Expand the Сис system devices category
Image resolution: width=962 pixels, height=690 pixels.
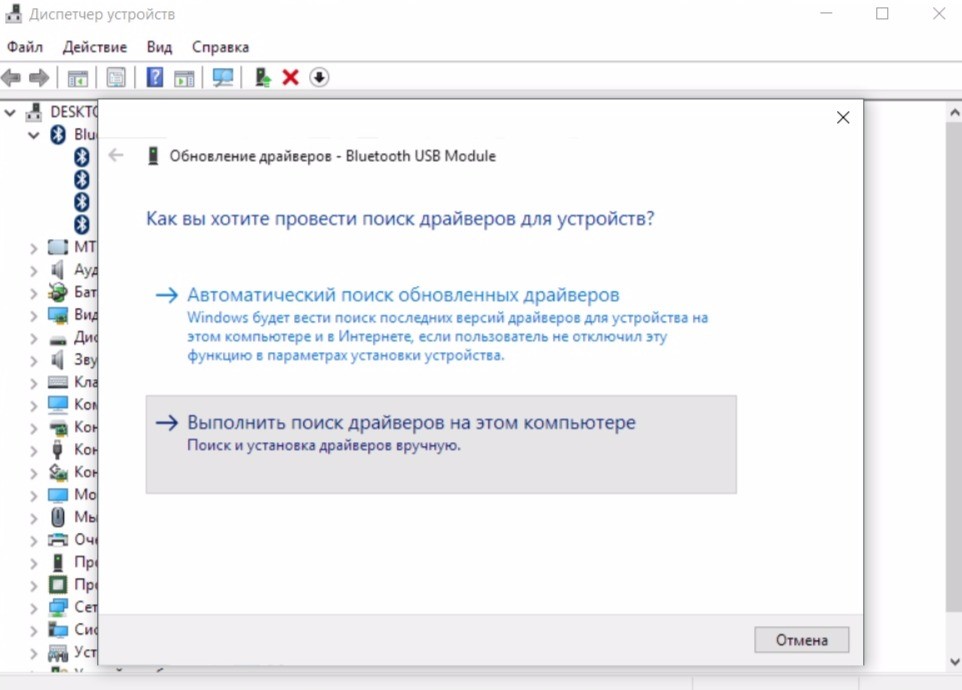[34, 631]
